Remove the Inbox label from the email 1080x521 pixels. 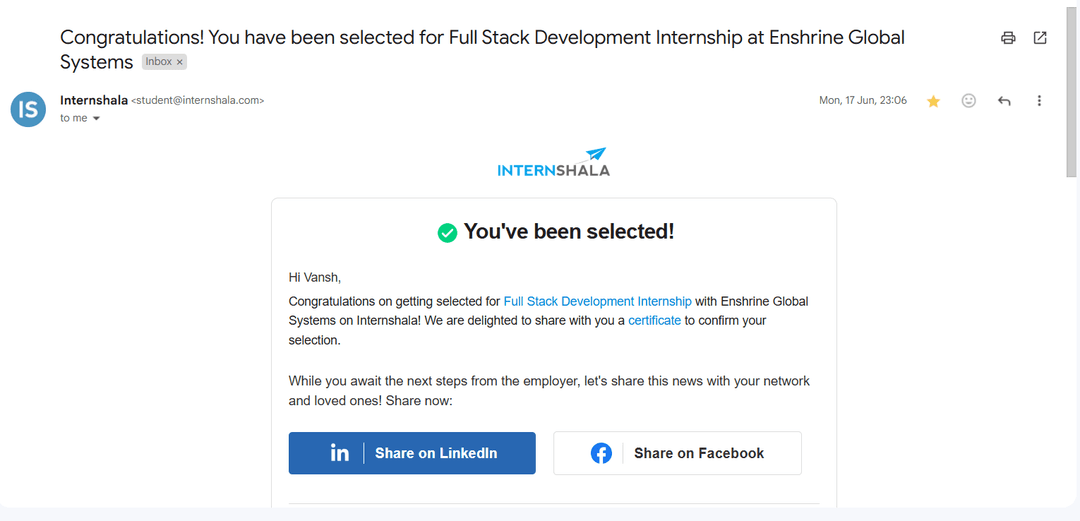pyautogui.click(x=180, y=62)
